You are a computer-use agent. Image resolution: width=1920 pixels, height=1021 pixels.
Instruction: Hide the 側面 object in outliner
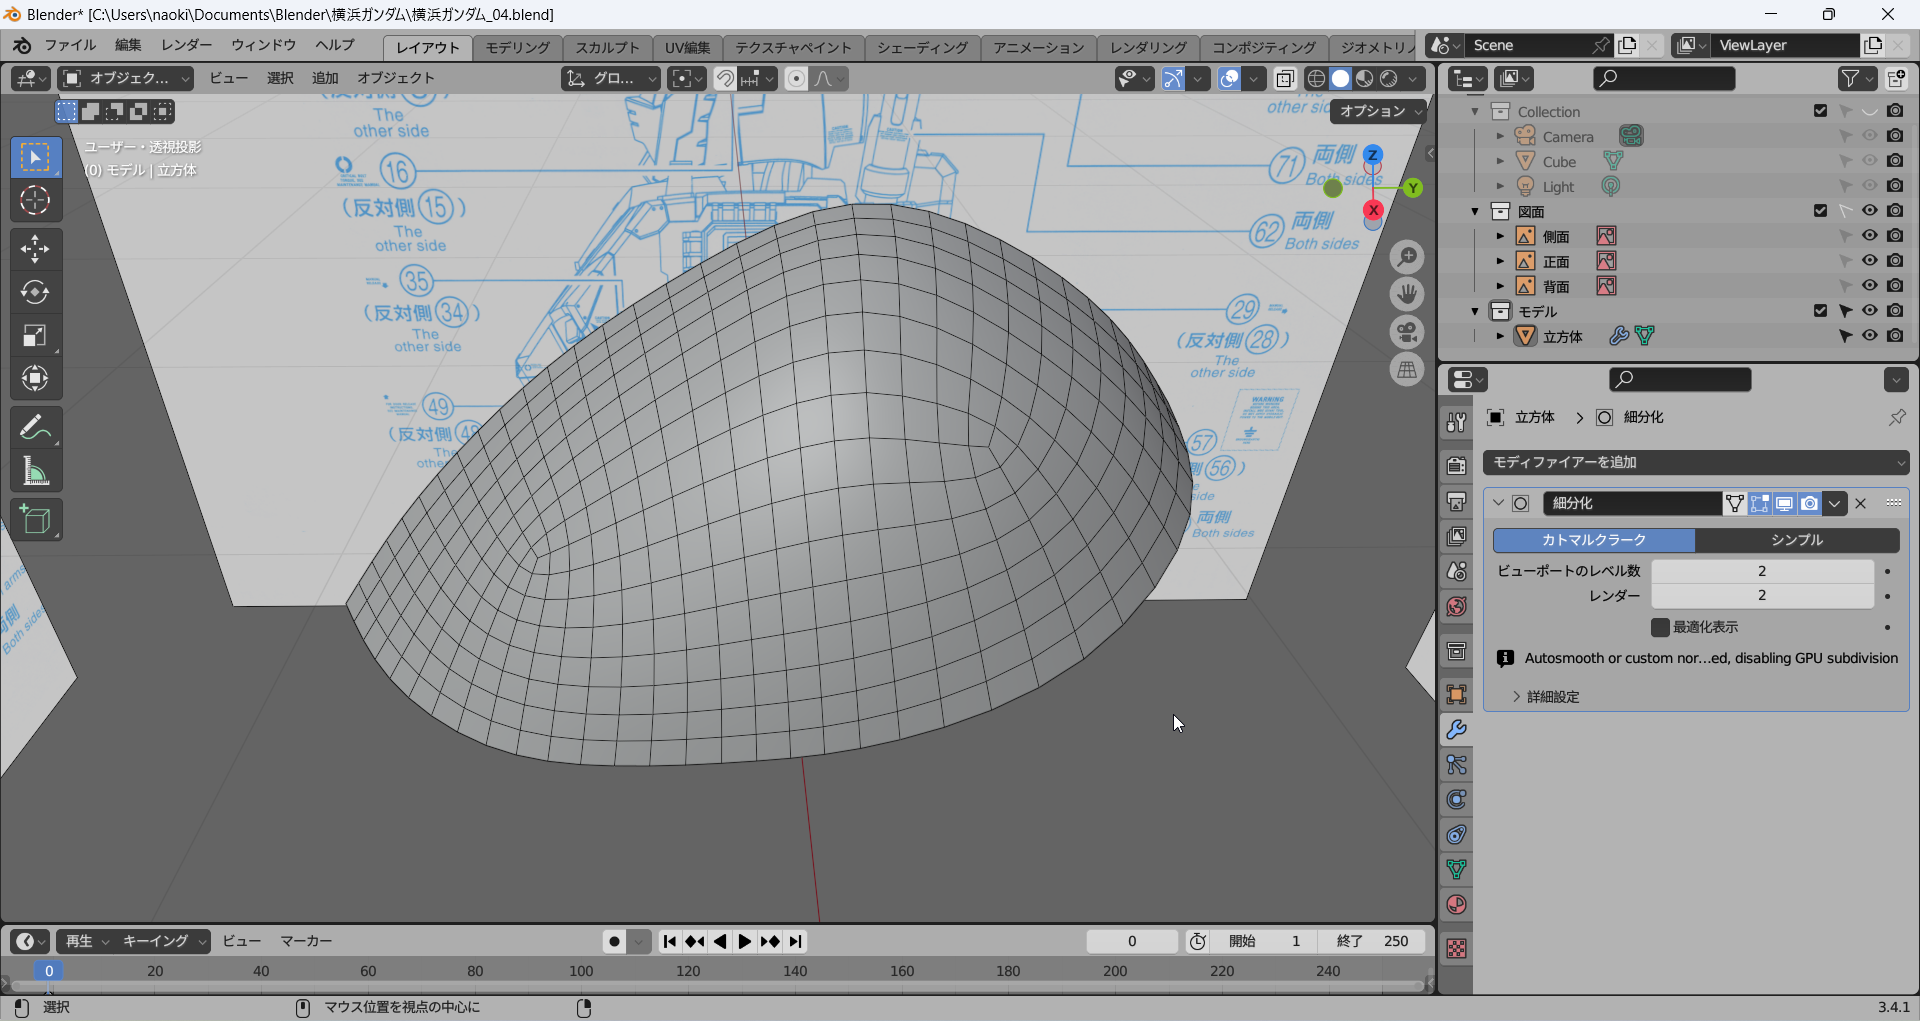[x=1869, y=236]
